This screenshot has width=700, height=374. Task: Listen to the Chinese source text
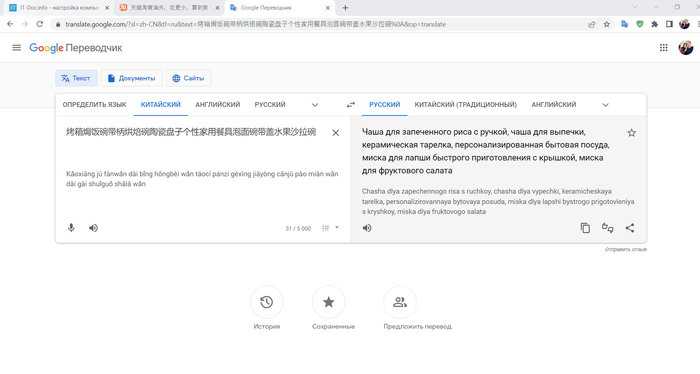pyautogui.click(x=93, y=228)
